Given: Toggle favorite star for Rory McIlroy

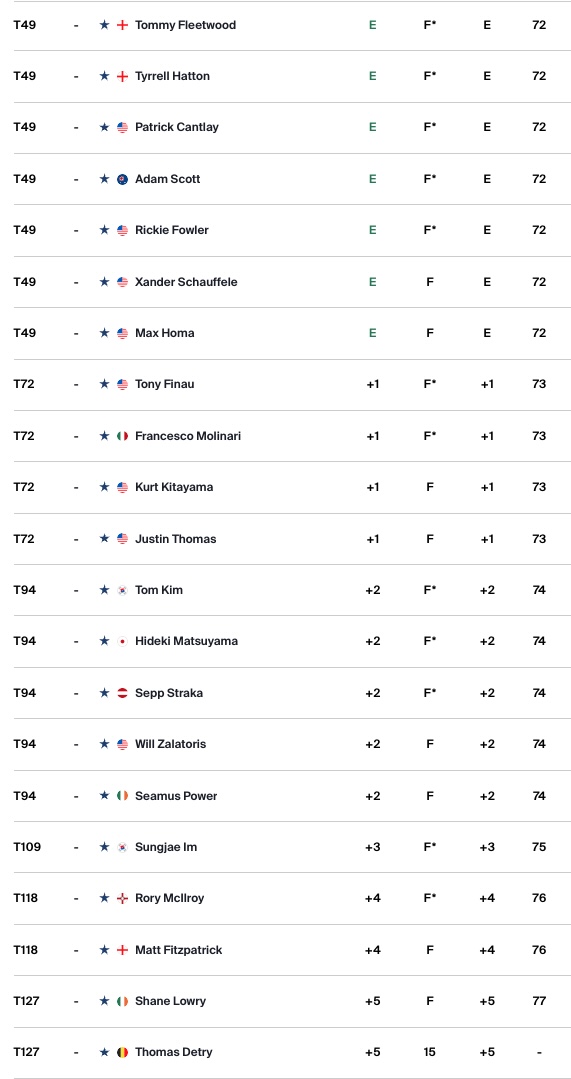Looking at the screenshot, I should pos(104,898).
